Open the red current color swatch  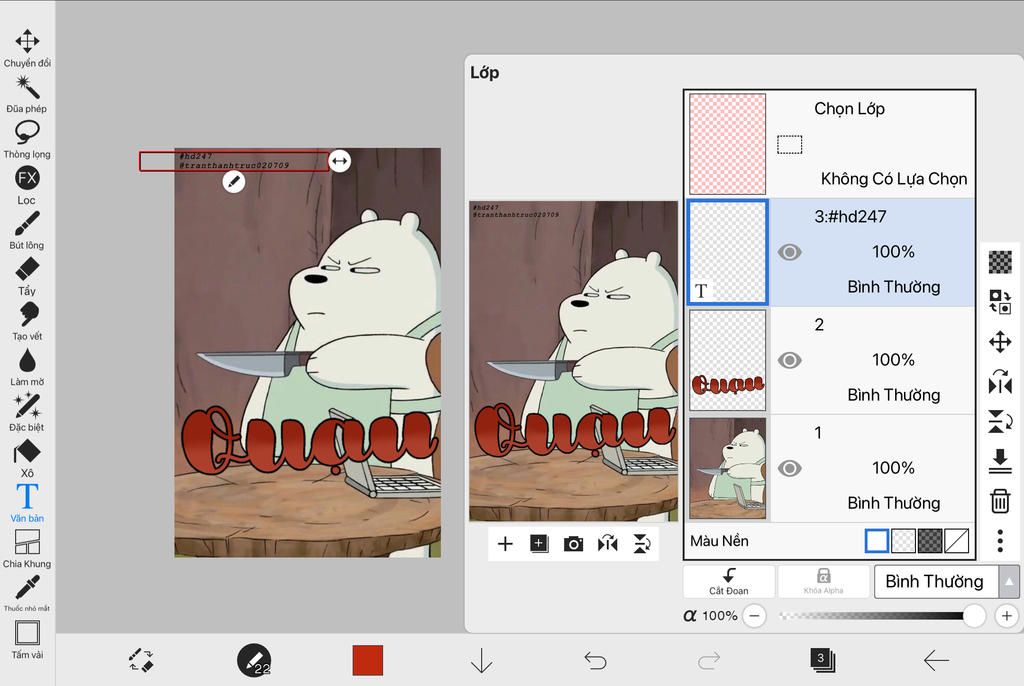368,660
